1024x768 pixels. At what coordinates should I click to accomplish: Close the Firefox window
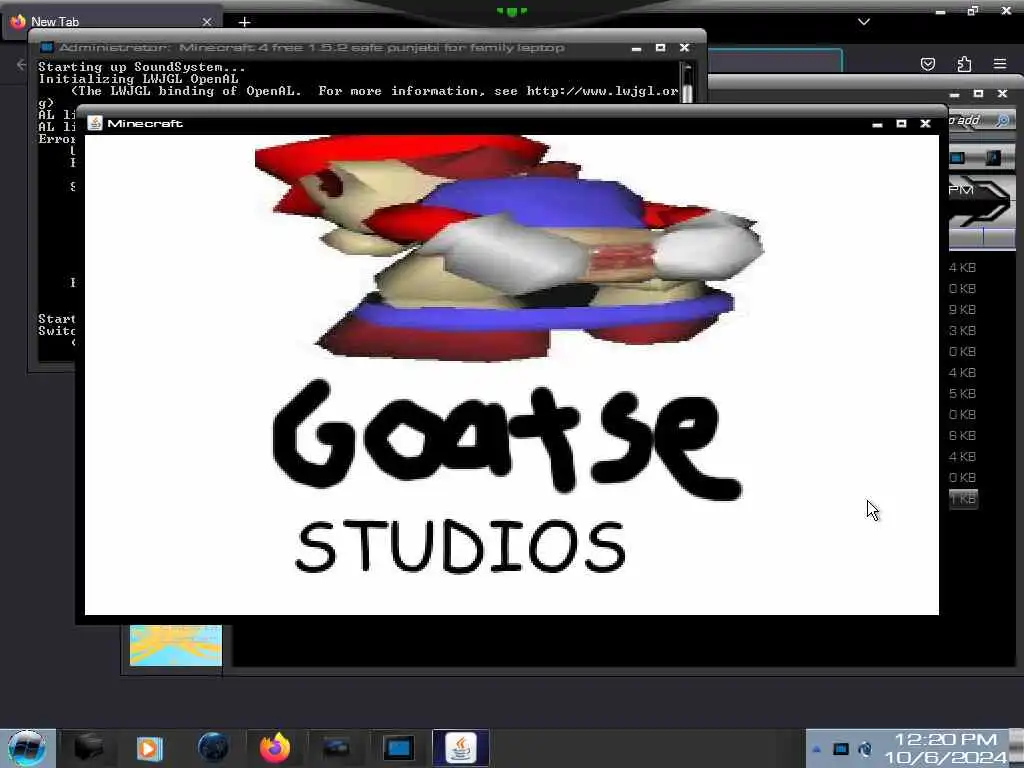pyautogui.click(x=1006, y=10)
